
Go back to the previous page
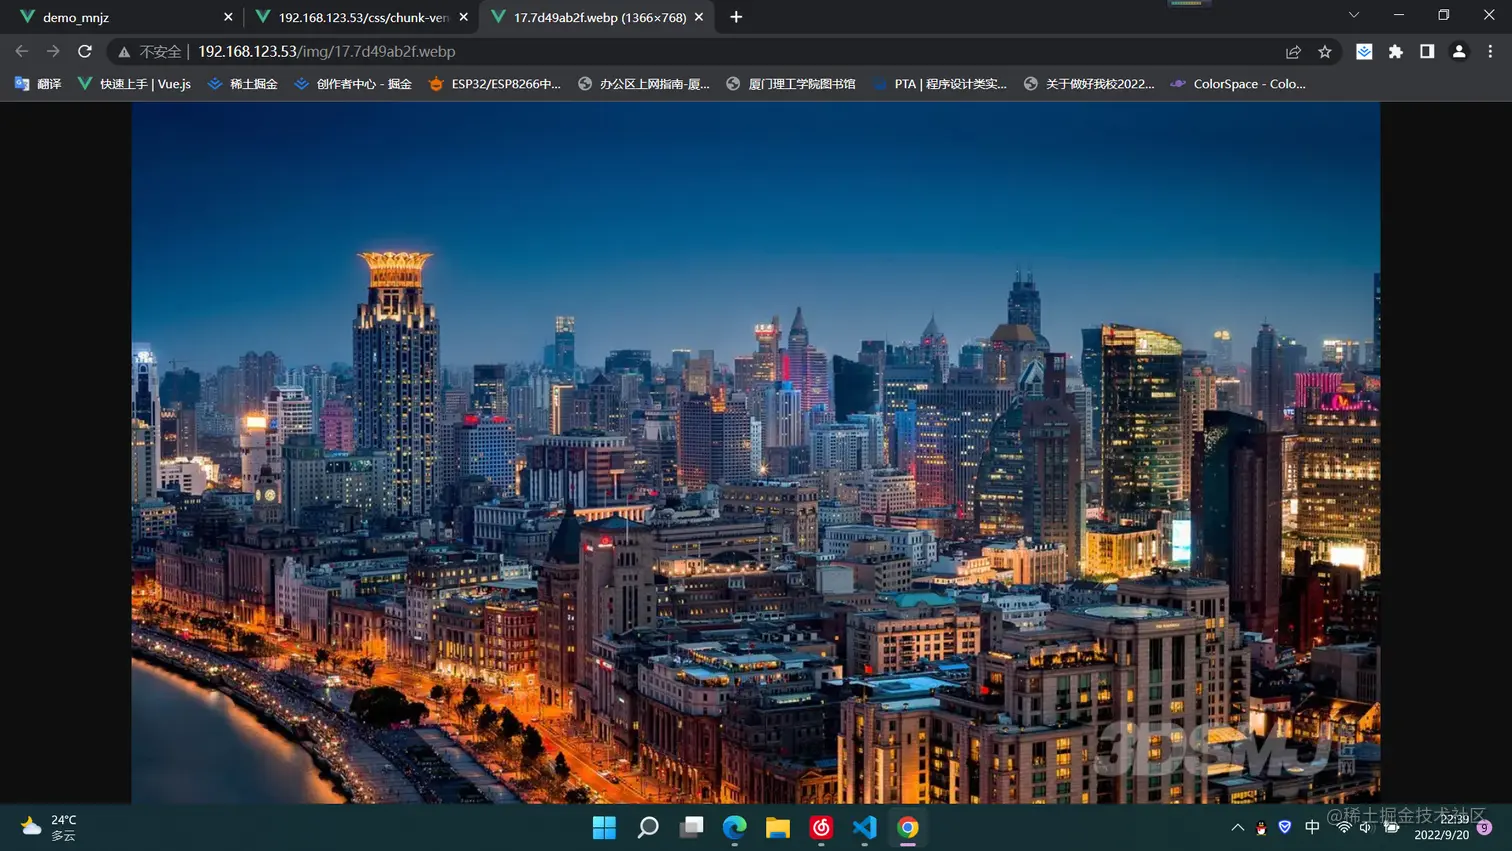22,51
